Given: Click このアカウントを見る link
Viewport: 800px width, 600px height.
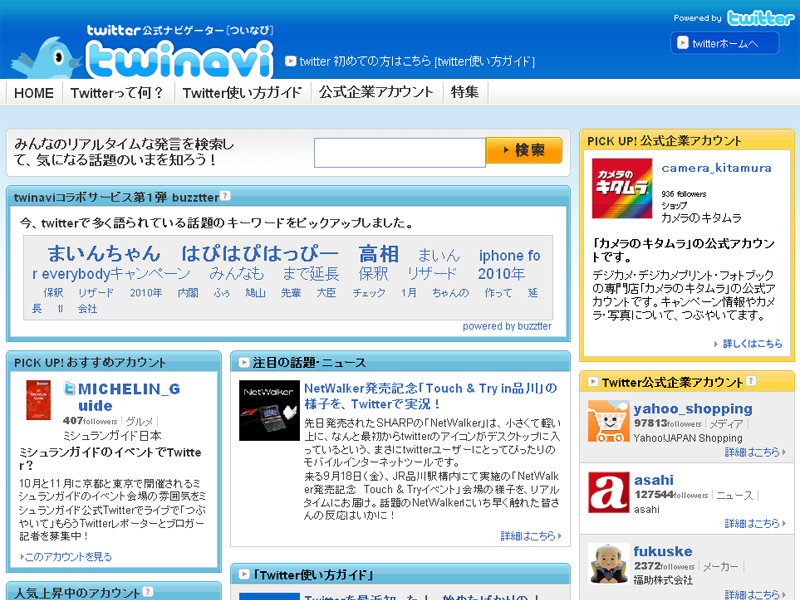Looking at the screenshot, I should point(68,556).
